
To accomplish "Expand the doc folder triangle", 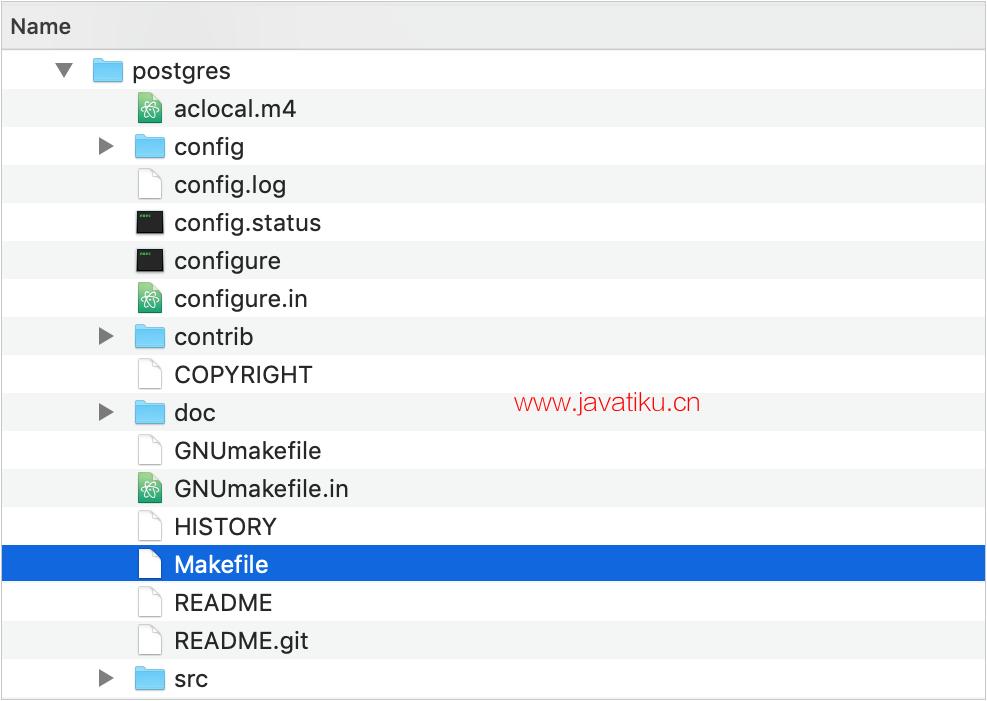I will coord(106,412).
